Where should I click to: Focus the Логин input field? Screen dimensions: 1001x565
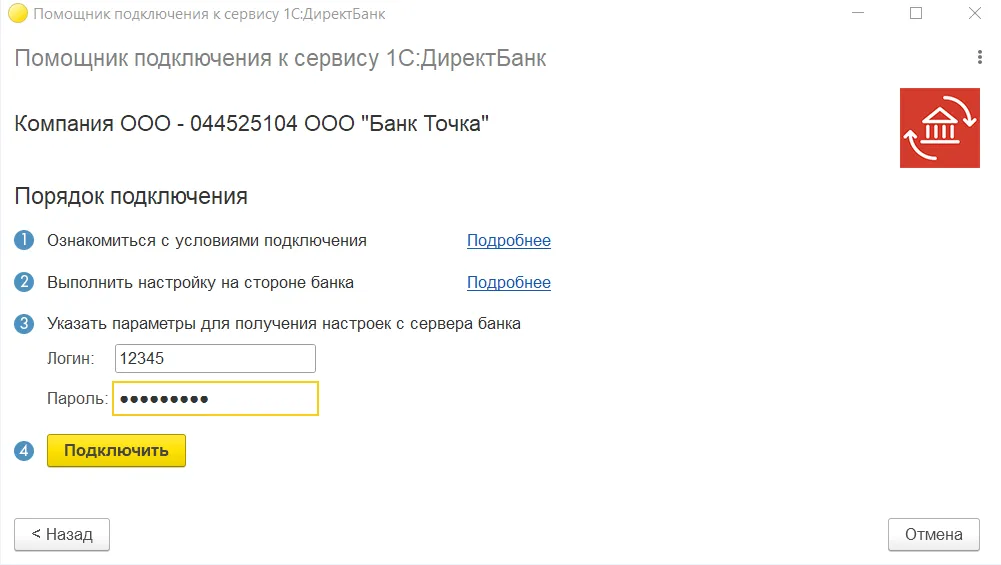(x=215, y=358)
